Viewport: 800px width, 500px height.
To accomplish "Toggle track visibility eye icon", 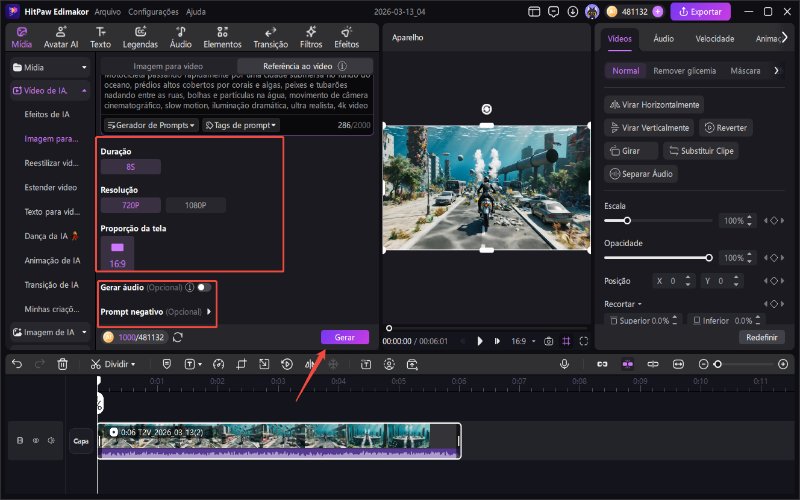I will 36,440.
